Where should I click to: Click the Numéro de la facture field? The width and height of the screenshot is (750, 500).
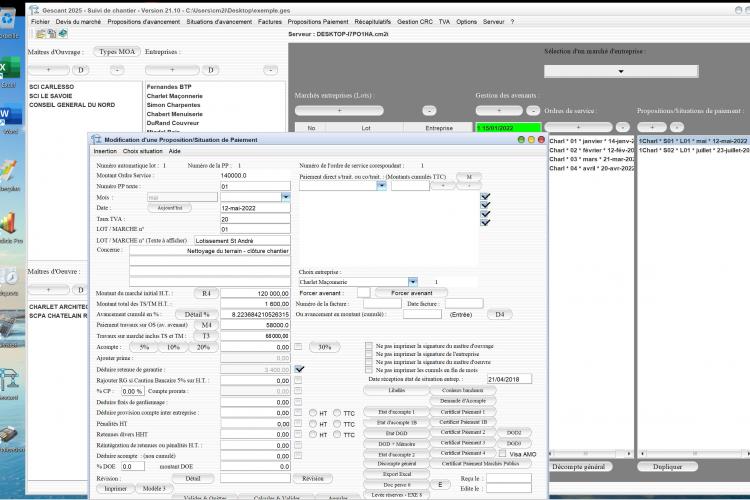(x=382, y=303)
